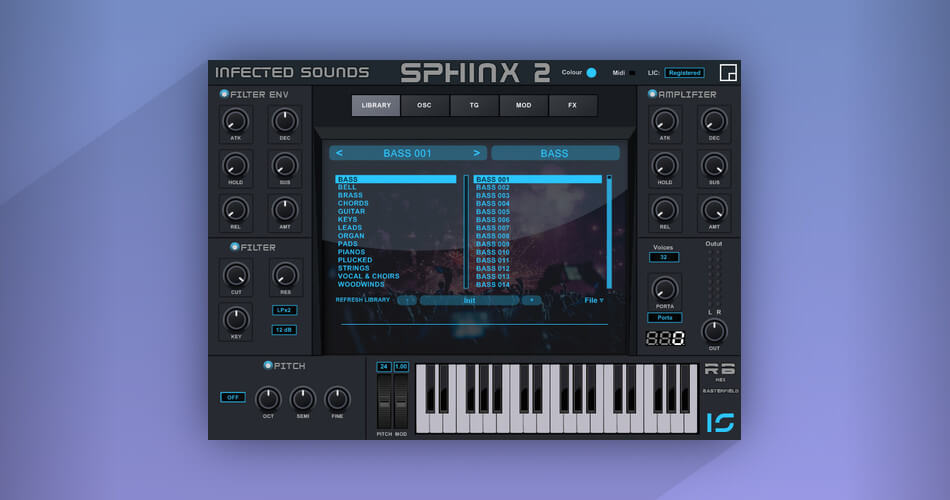Screen dimensions: 950x500
Task: Click the Colour swatch circle
Action: click(x=591, y=73)
